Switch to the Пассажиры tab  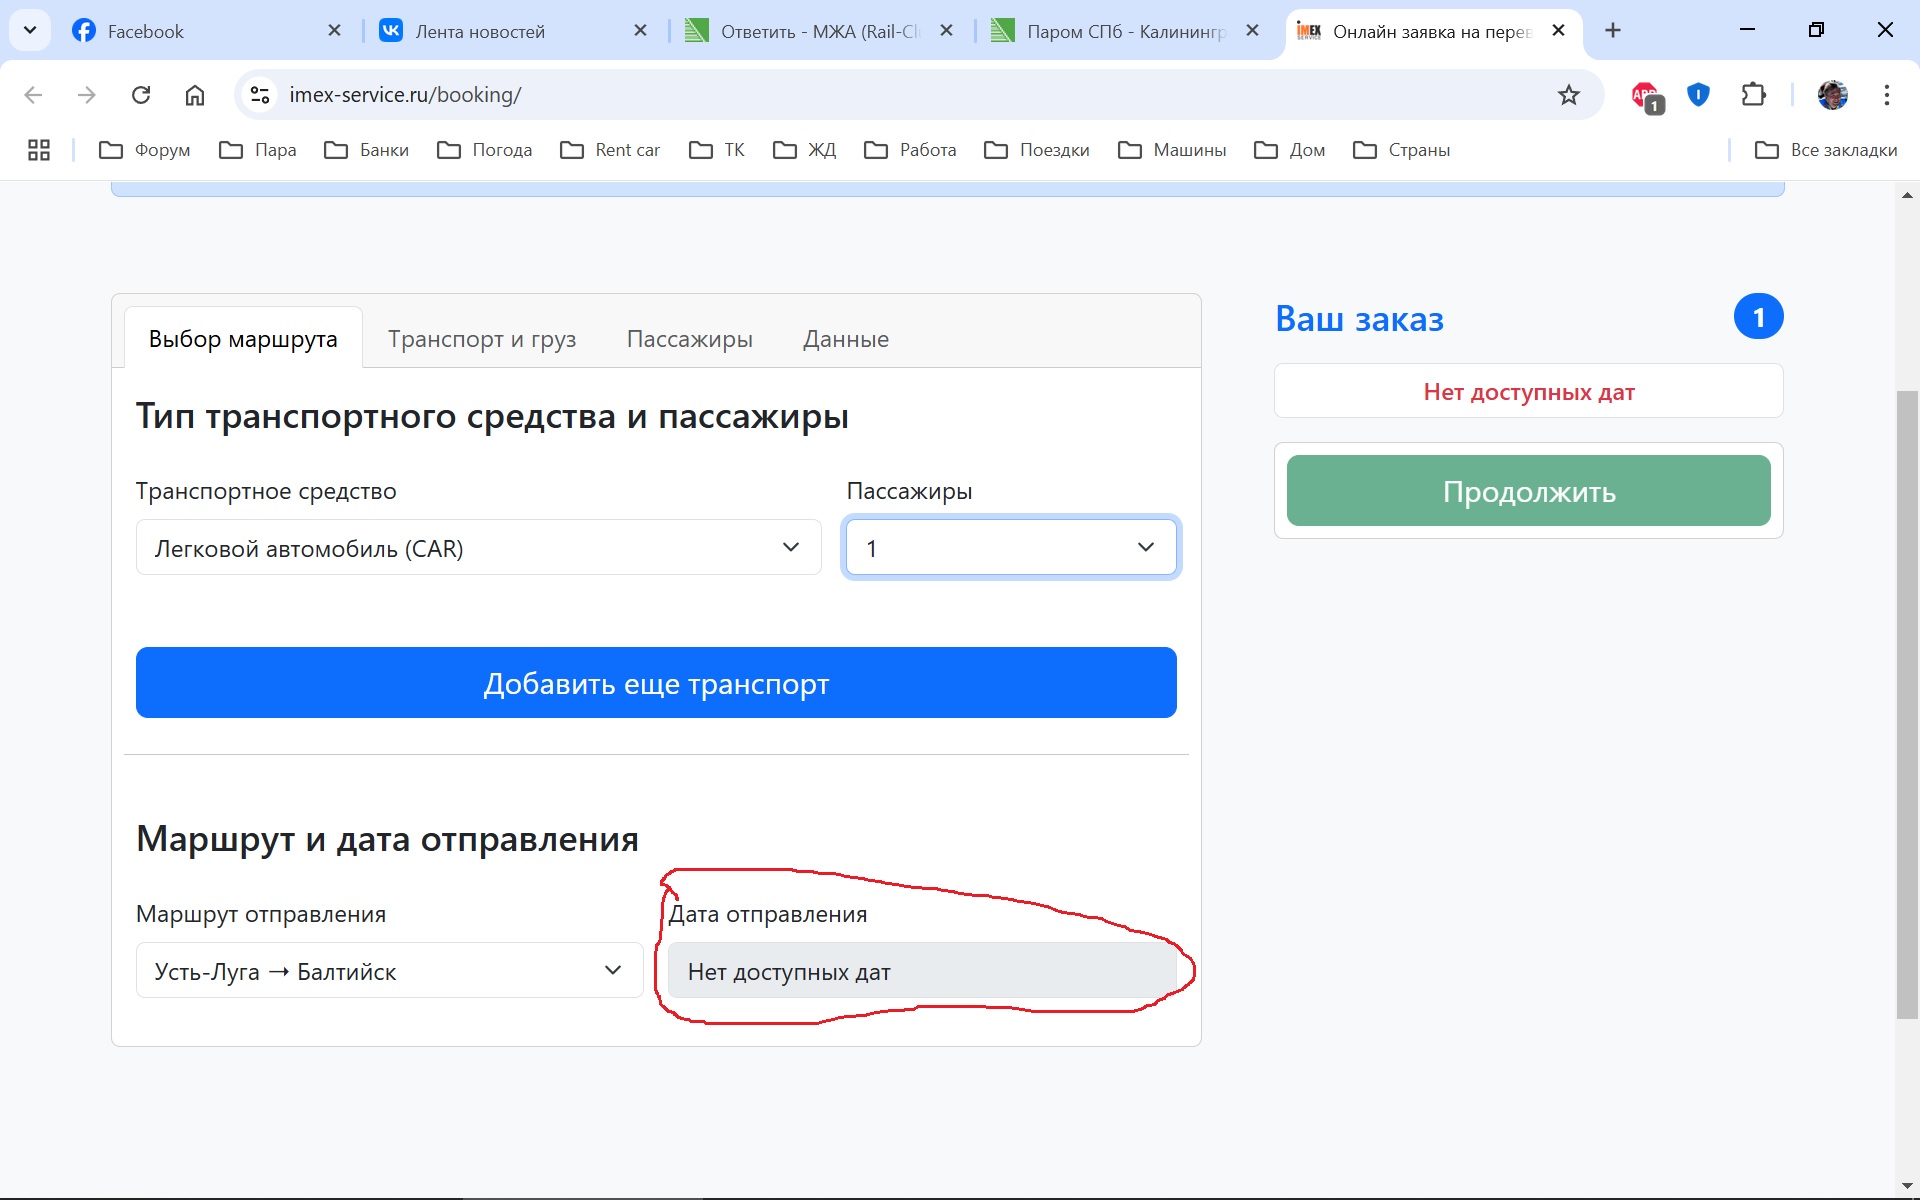689,339
